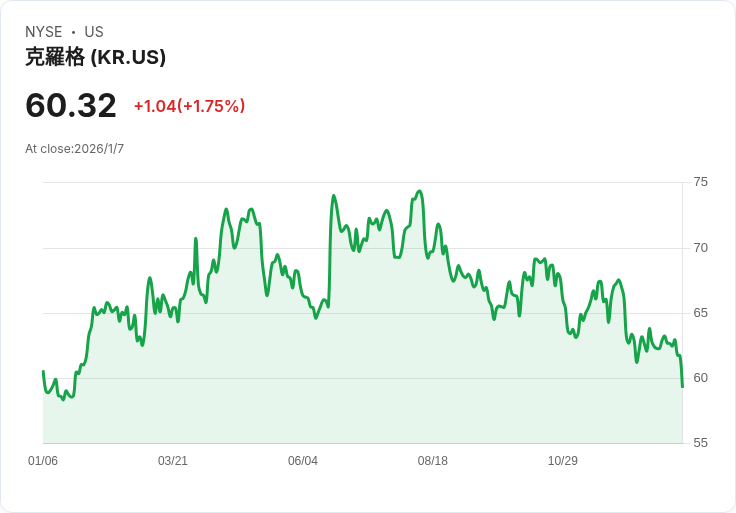The image size is (736, 513).
Task: Click the 01/06 date label
Action: (x=43, y=461)
